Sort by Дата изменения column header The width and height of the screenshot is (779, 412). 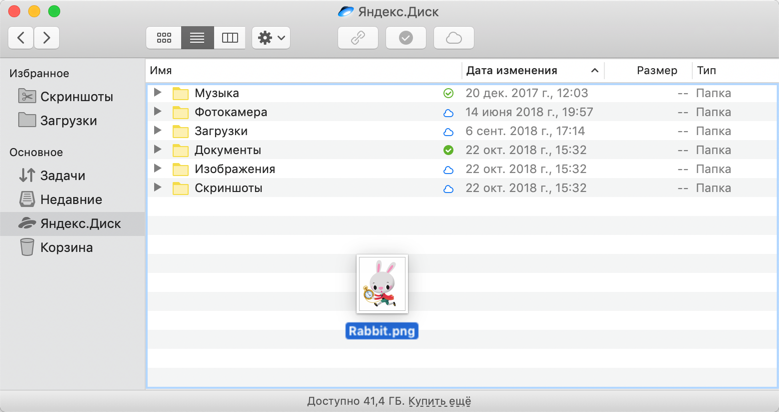click(x=511, y=71)
